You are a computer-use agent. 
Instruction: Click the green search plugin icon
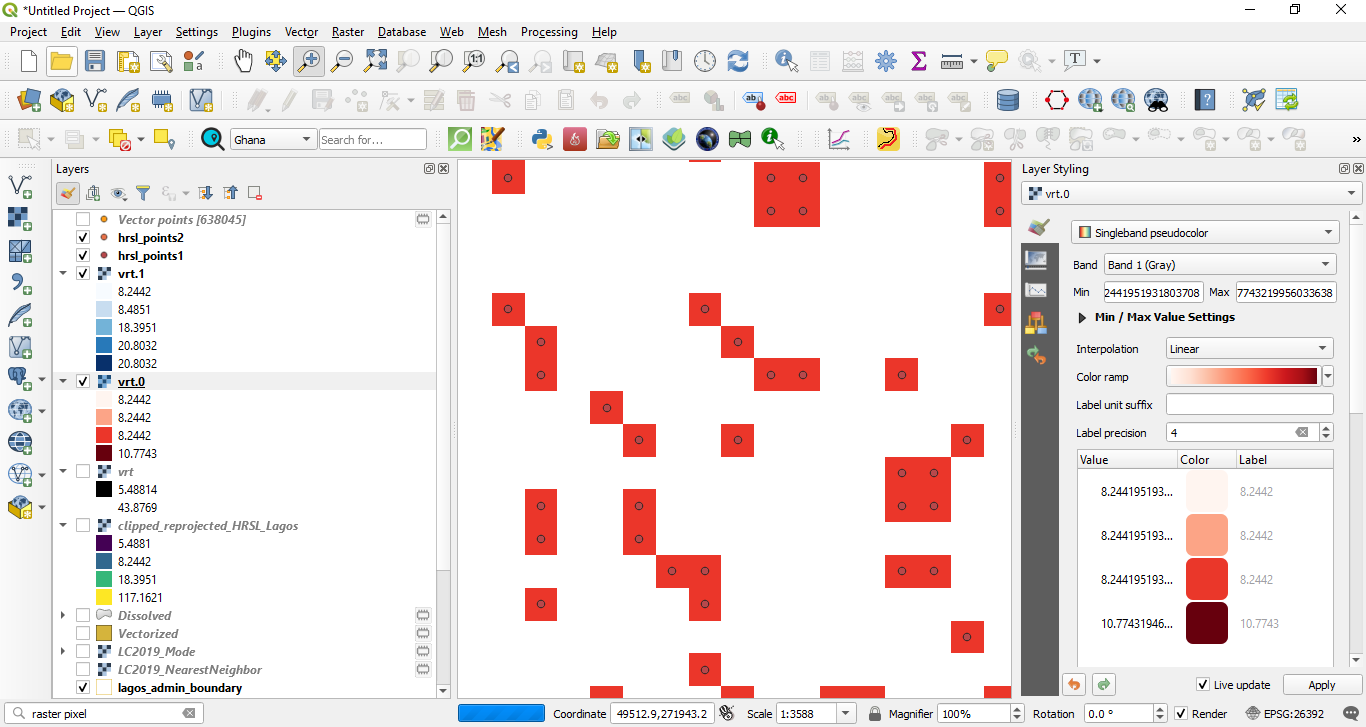click(x=460, y=139)
